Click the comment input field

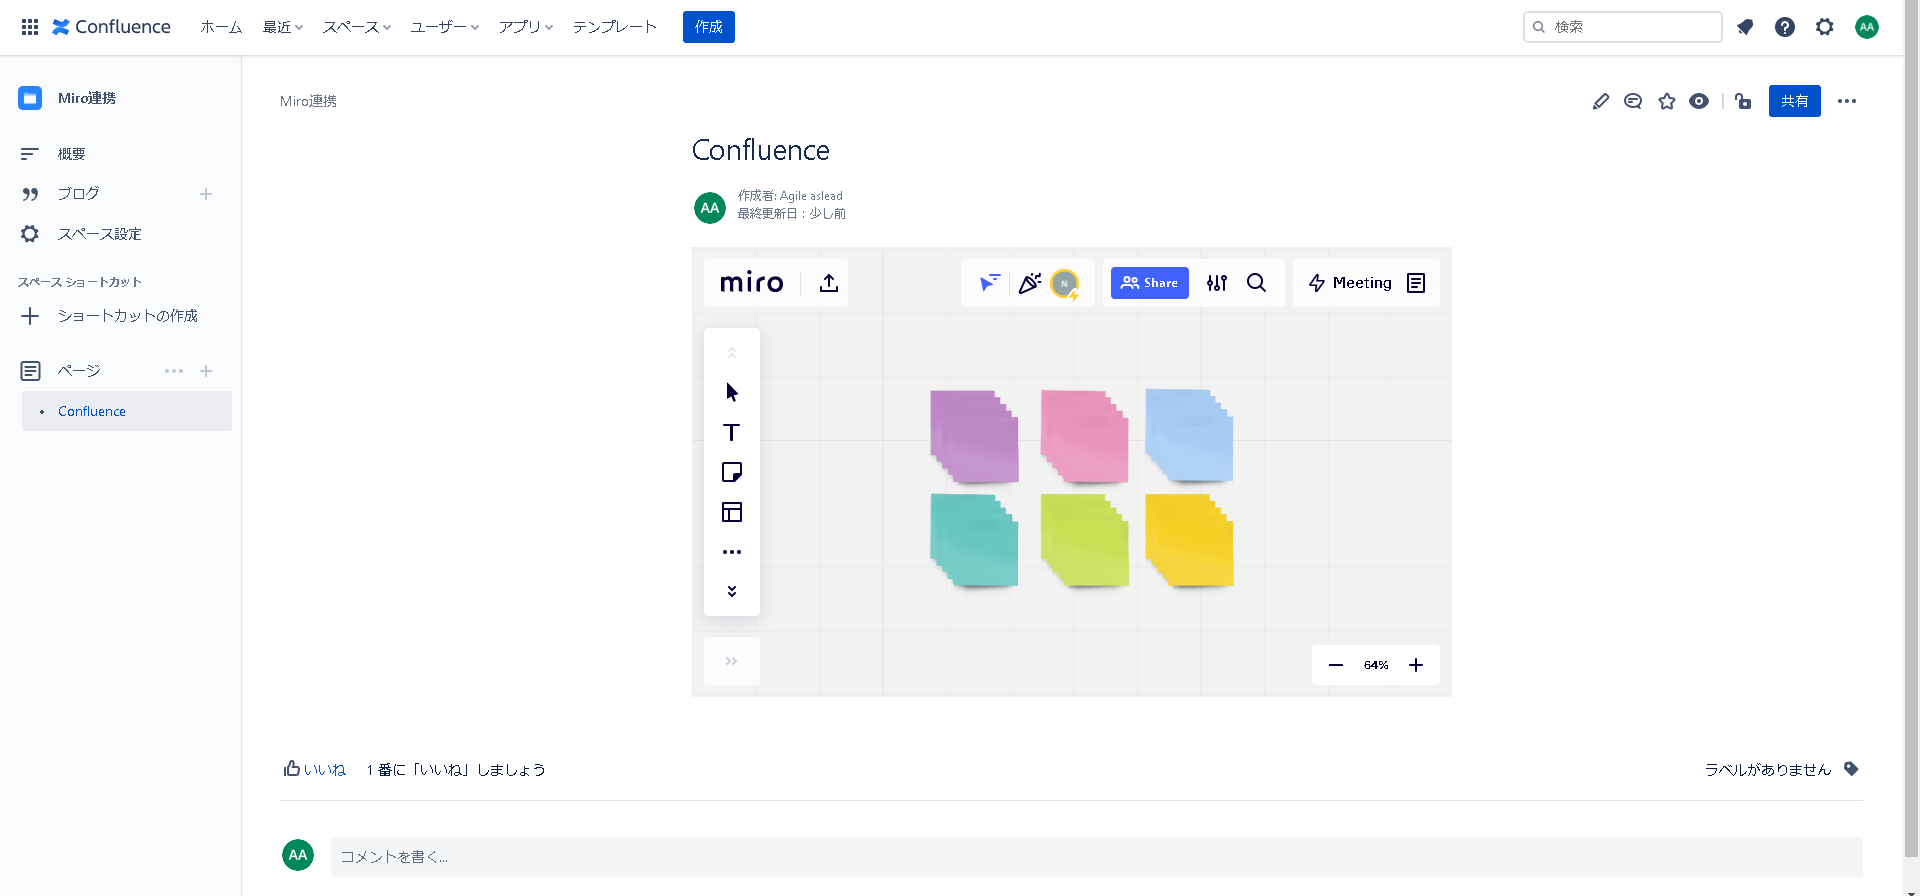[x=1095, y=857]
